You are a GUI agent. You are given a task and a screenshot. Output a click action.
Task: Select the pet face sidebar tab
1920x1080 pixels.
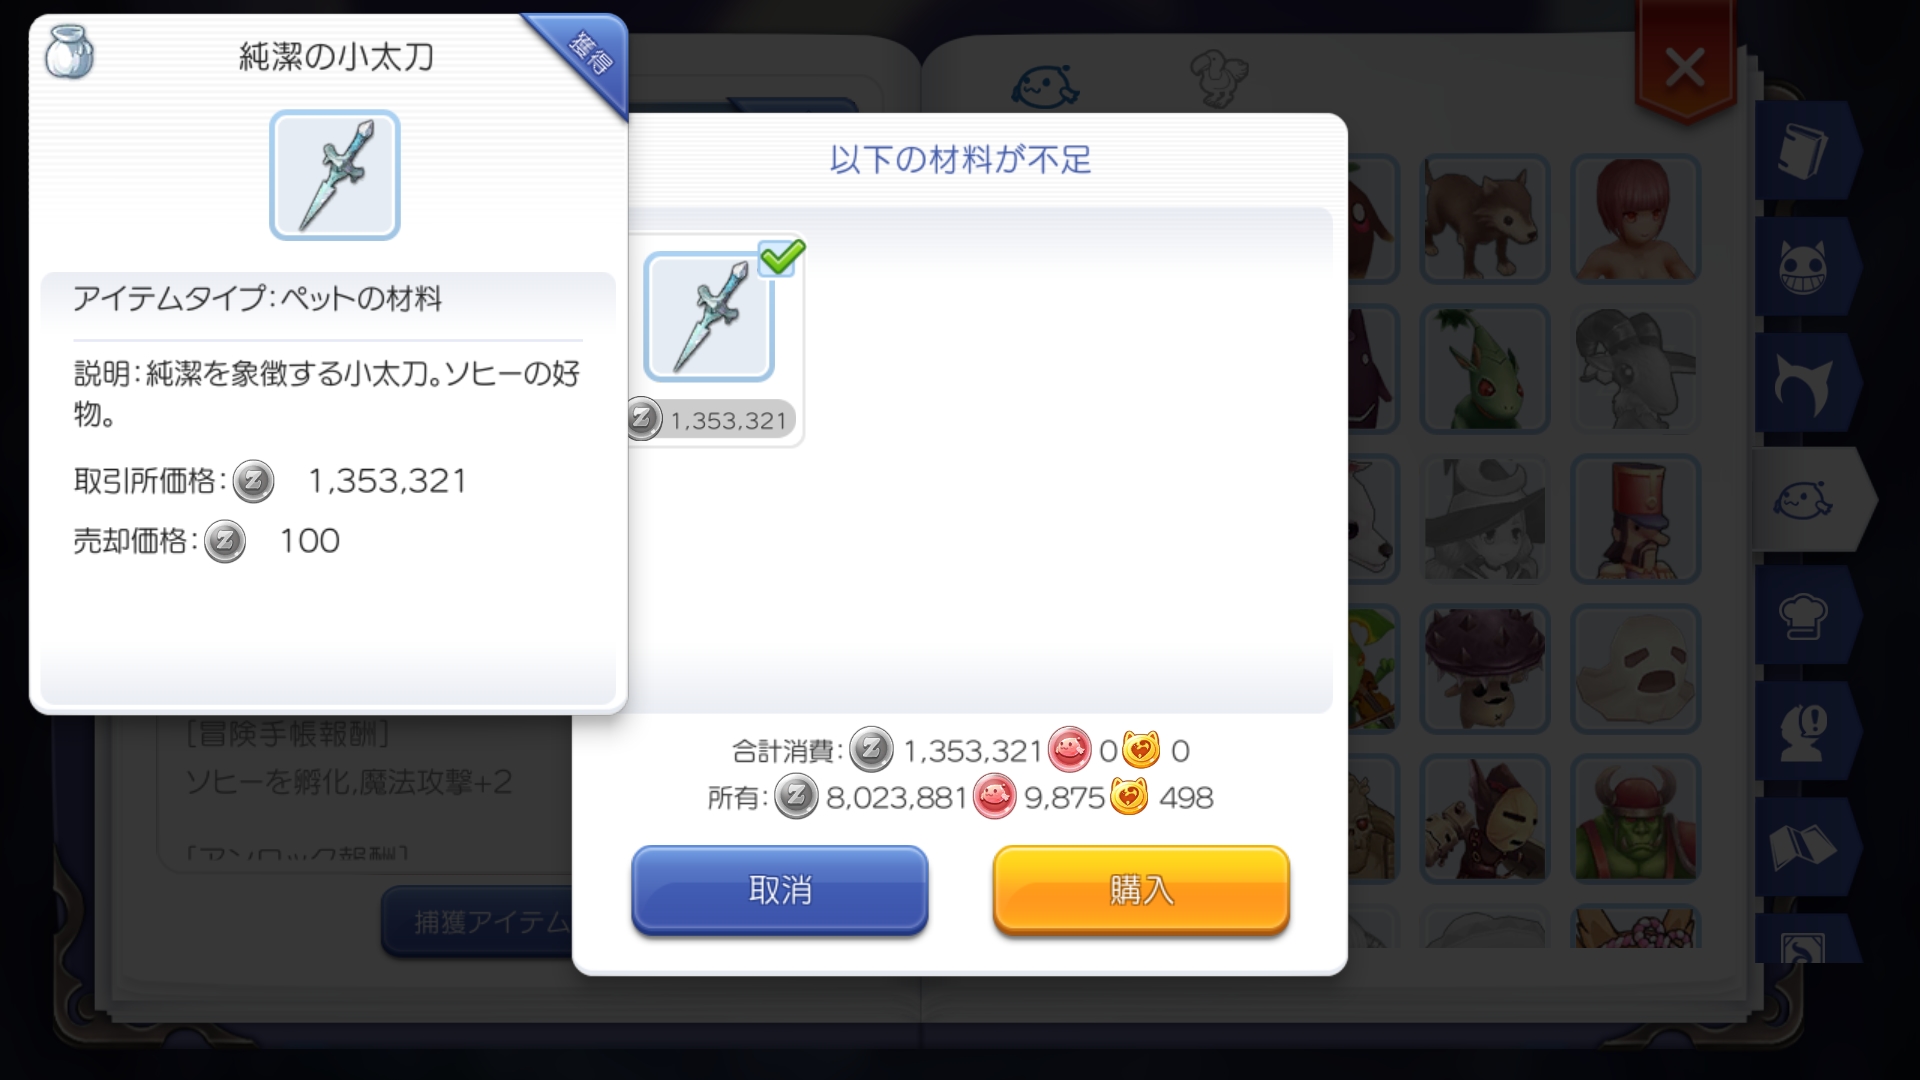1808,499
